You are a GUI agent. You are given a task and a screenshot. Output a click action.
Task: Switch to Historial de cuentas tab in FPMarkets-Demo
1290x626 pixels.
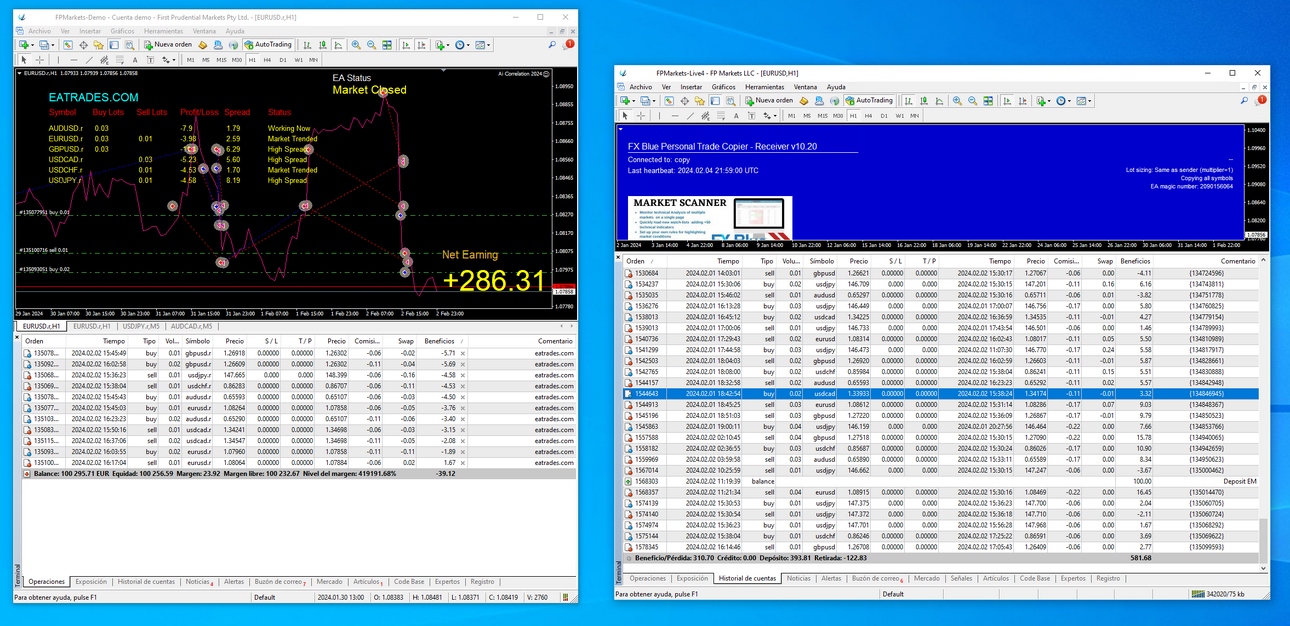[x=146, y=581]
